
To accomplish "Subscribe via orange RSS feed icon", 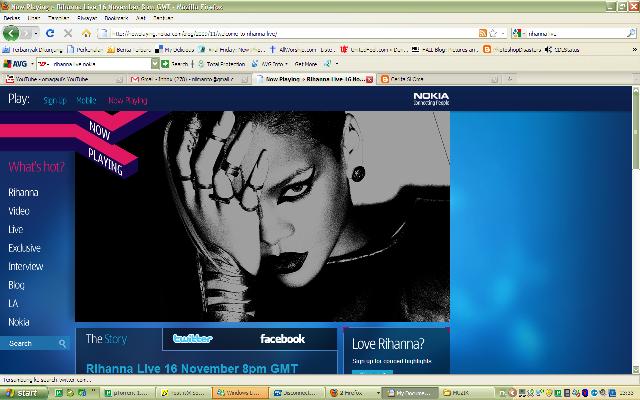I will point(482,33).
